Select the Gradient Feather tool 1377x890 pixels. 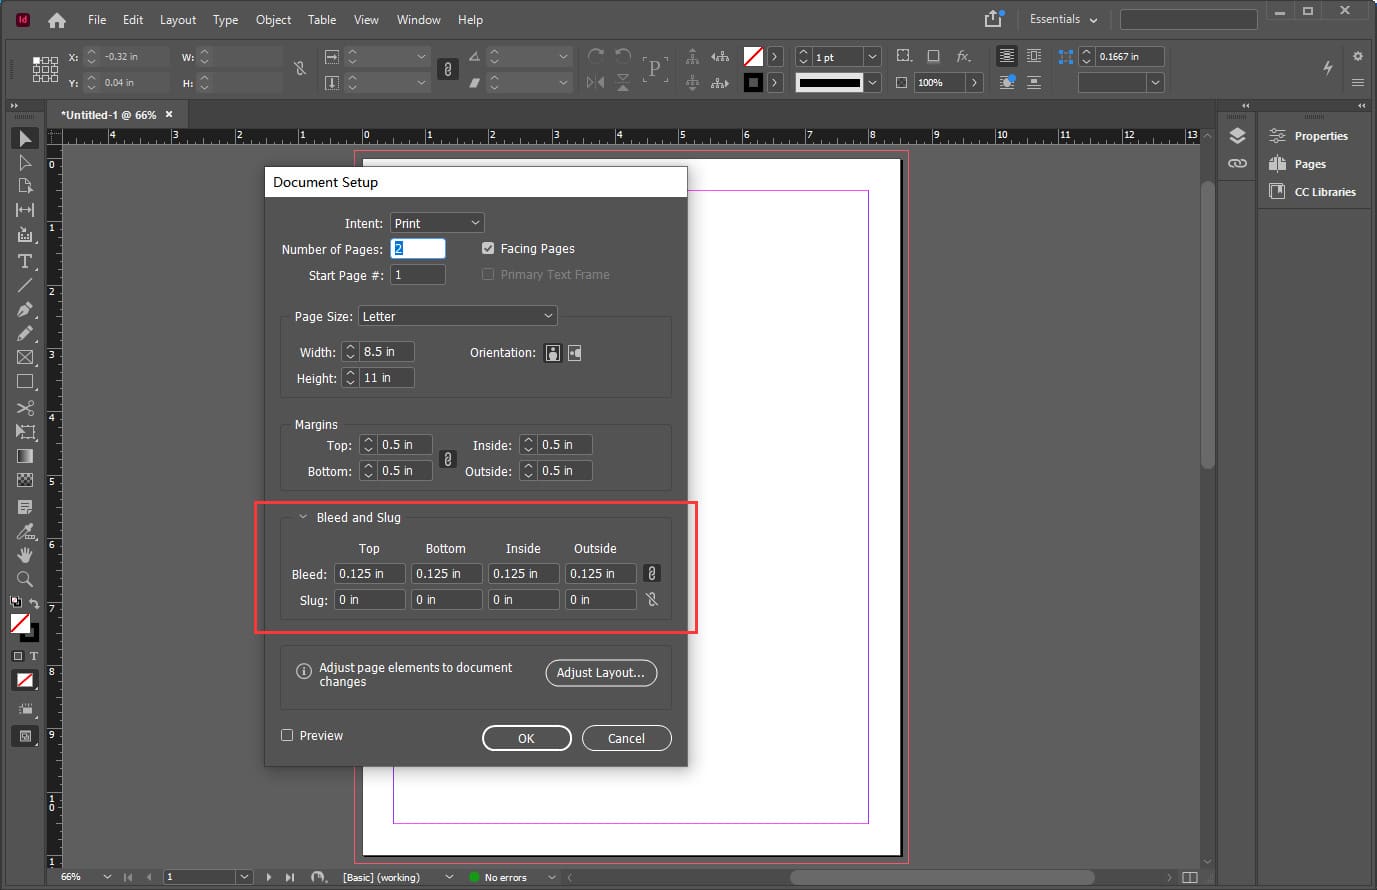coord(25,480)
